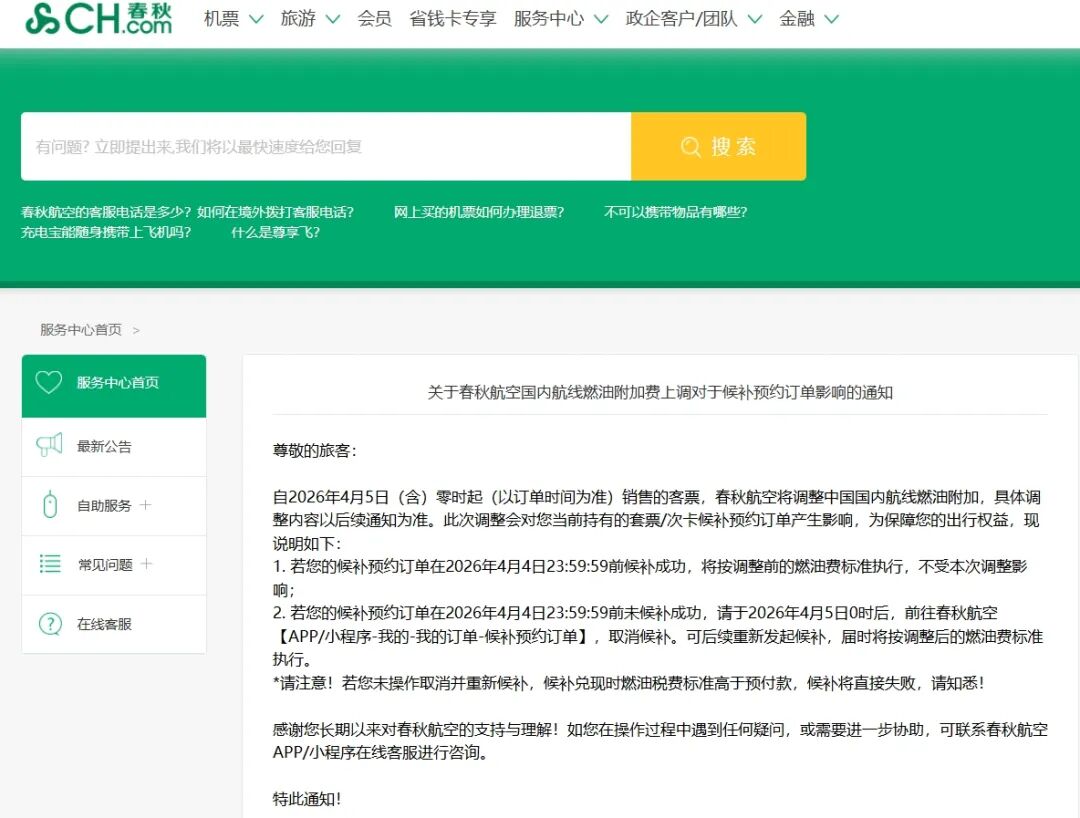1080x818 pixels.
Task: Open the 金融 menu
Action: click(x=797, y=19)
